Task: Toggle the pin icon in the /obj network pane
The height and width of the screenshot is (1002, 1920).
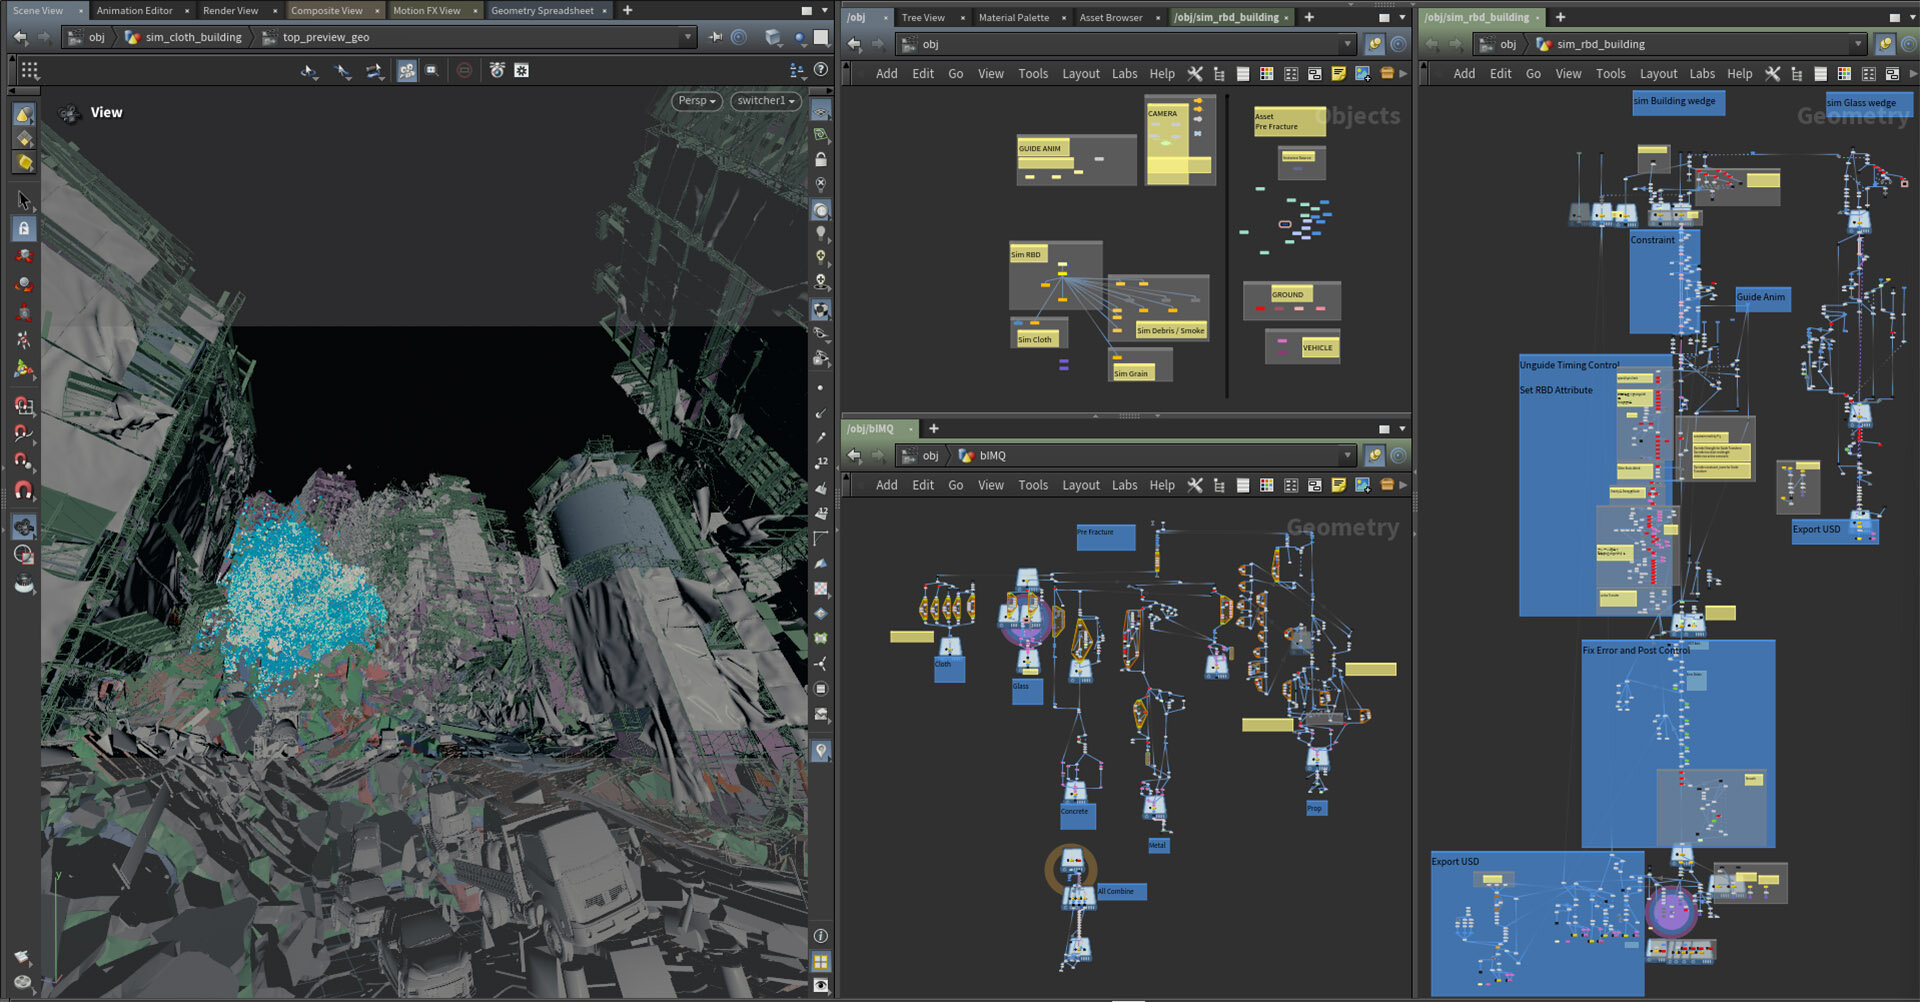Action: tap(1374, 44)
